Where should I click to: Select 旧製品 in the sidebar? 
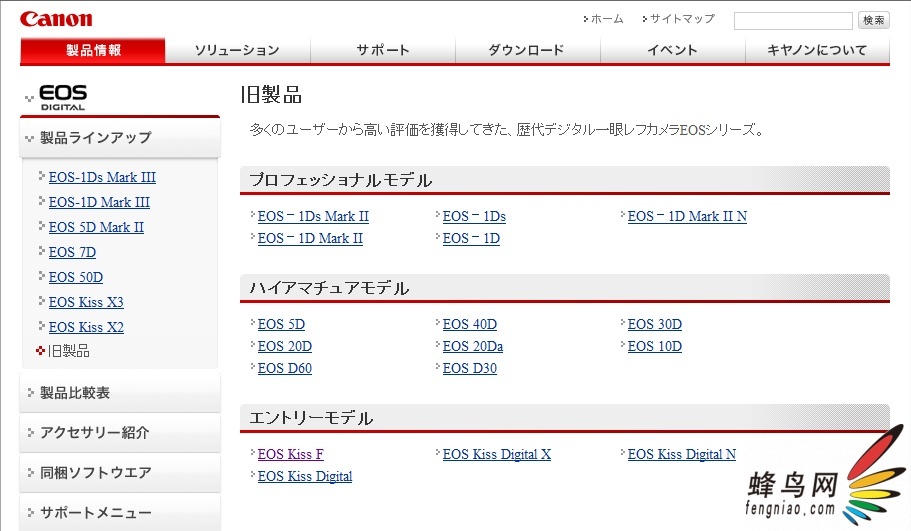click(69, 351)
